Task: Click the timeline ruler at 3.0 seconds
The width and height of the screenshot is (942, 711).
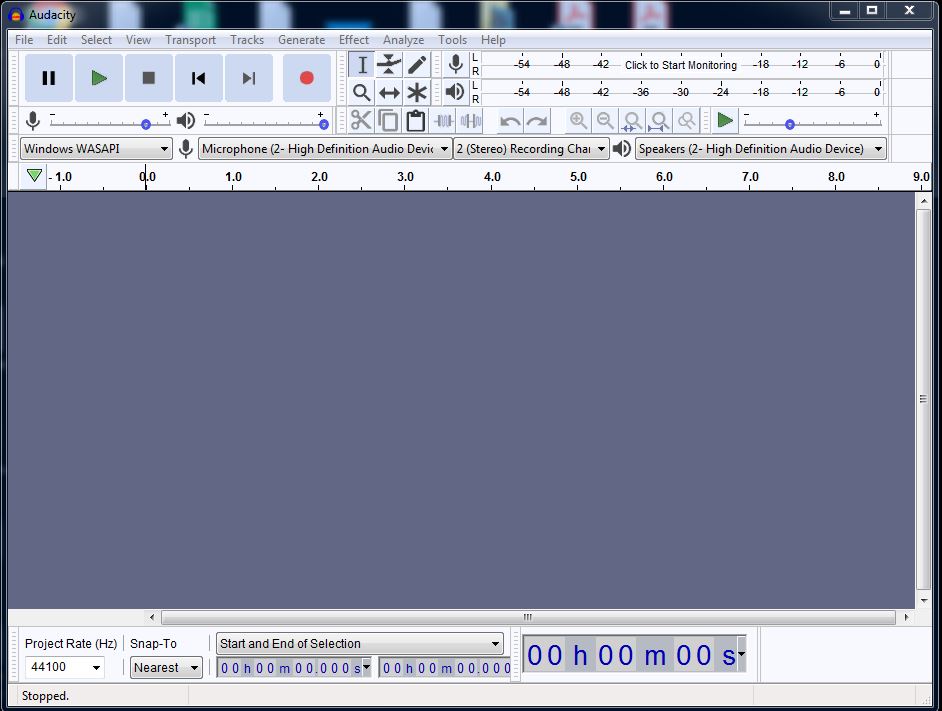Action: click(406, 177)
